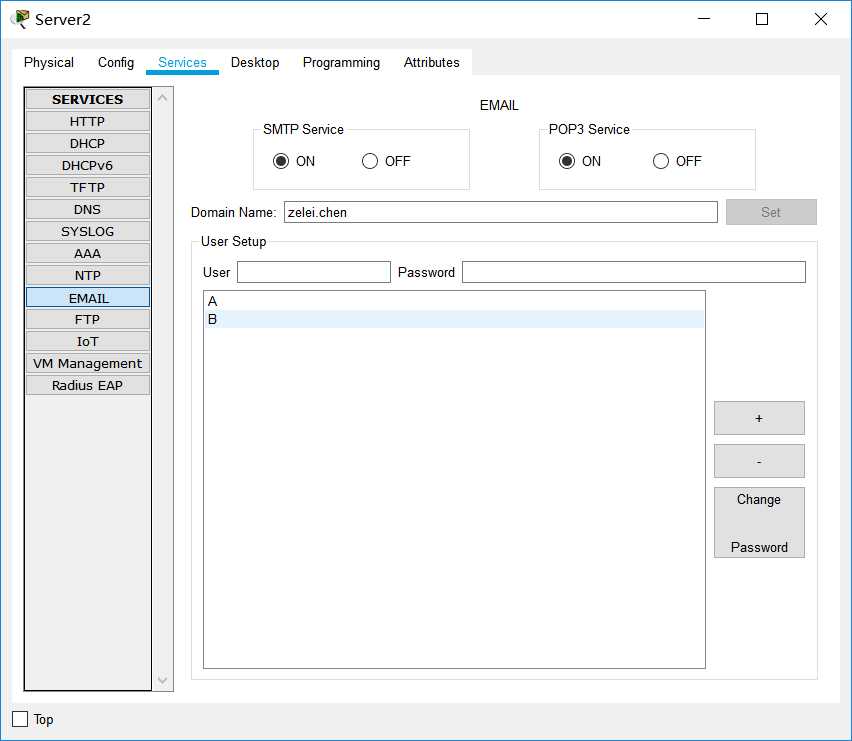
Task: Maximize the Server2 window
Action: (762, 19)
